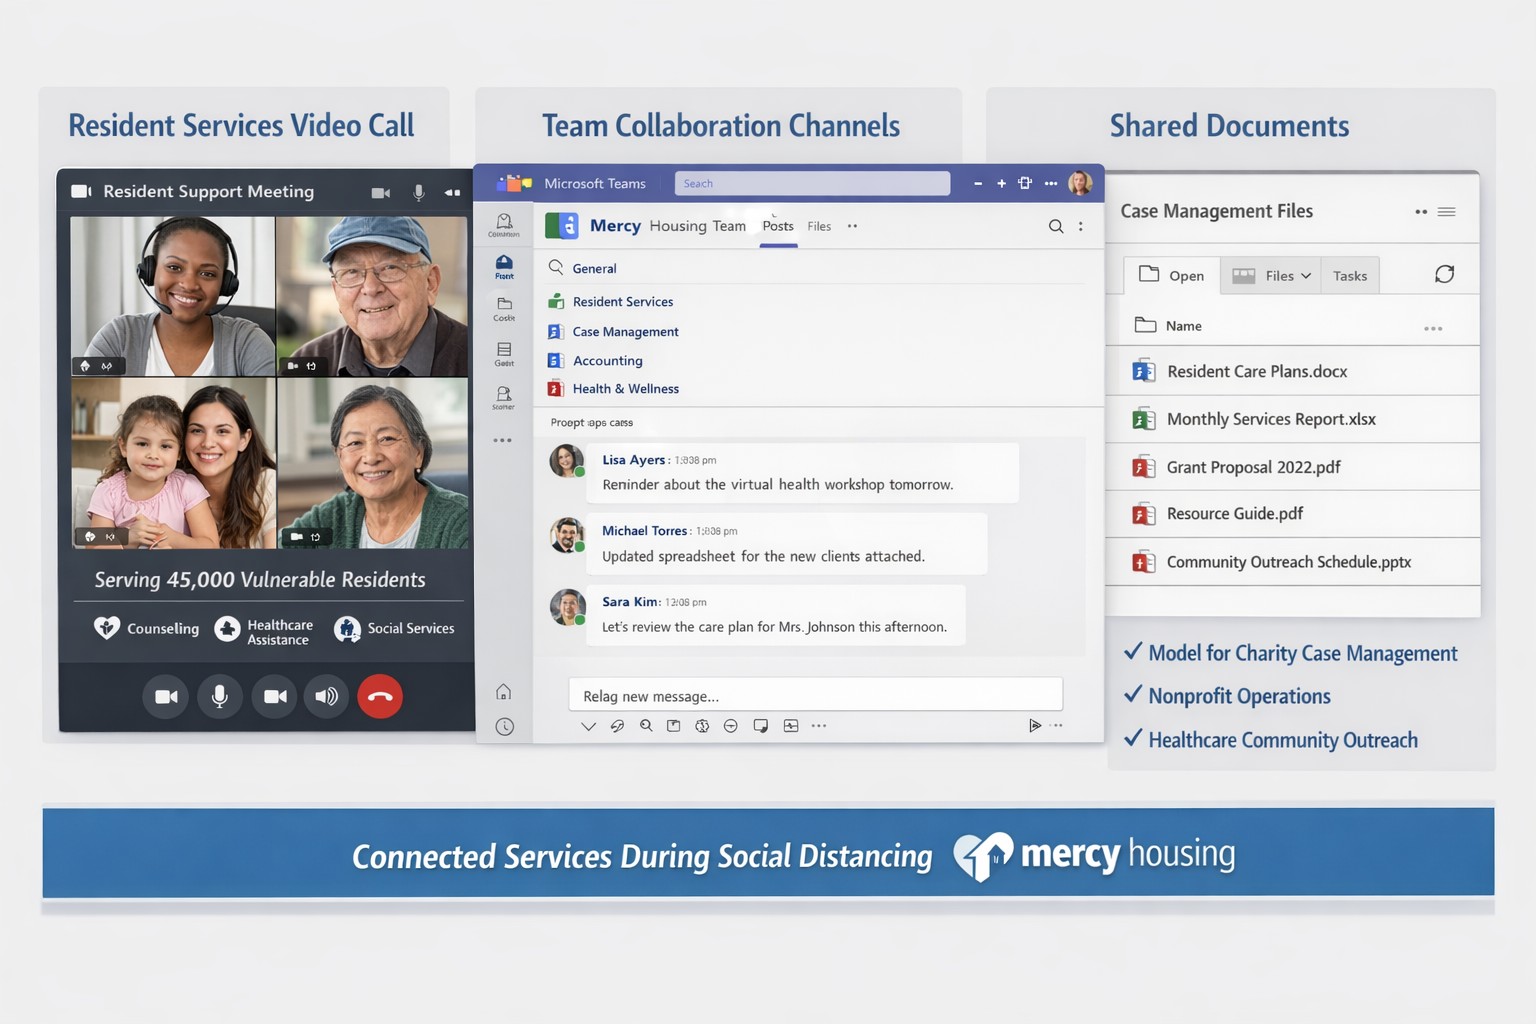Open Grant Proposal 2022.pdf

(1253, 467)
